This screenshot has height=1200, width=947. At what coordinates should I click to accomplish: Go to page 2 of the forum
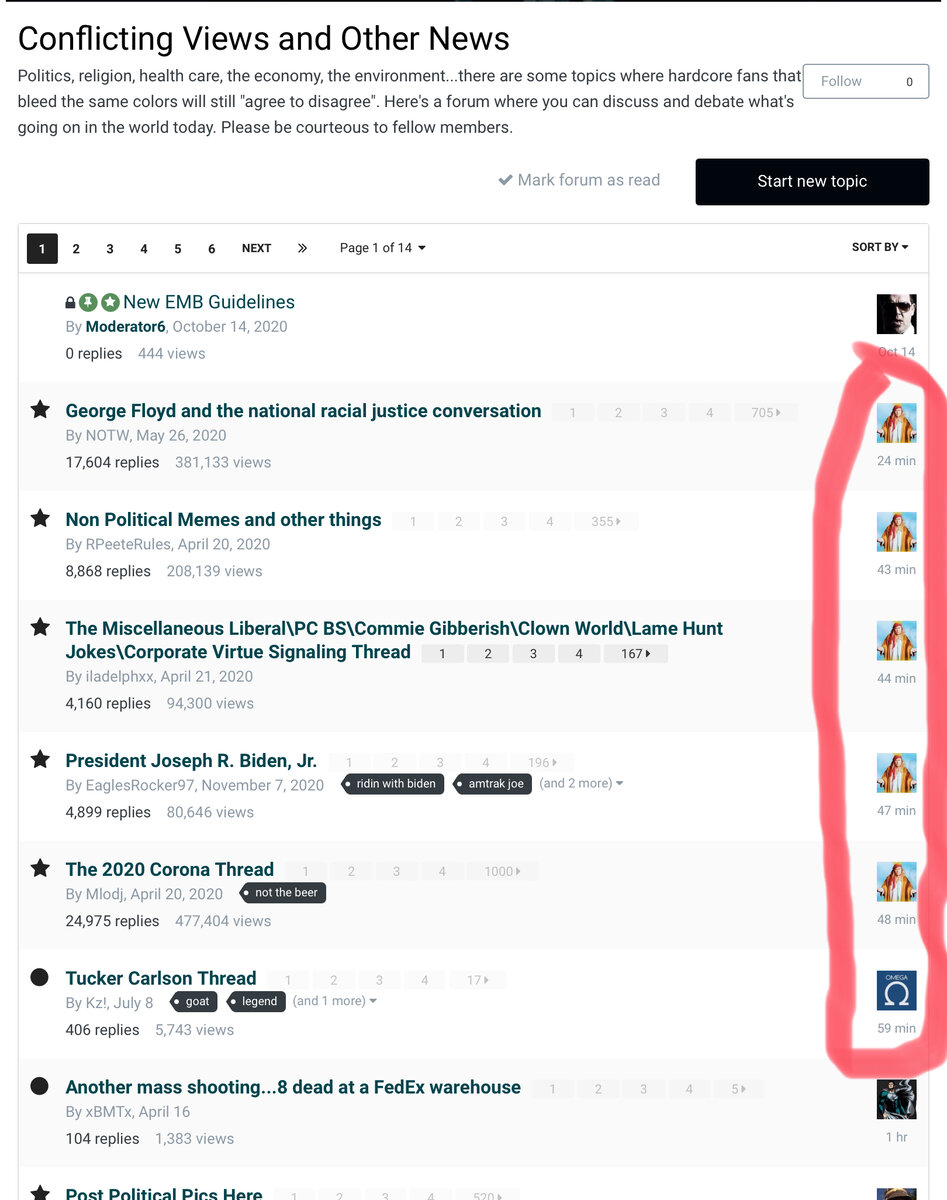[76, 249]
